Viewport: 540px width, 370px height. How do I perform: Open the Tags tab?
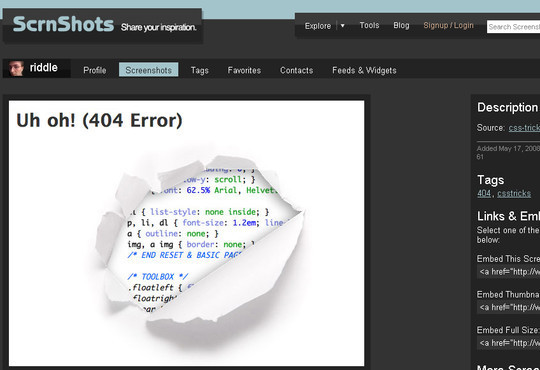(x=200, y=70)
